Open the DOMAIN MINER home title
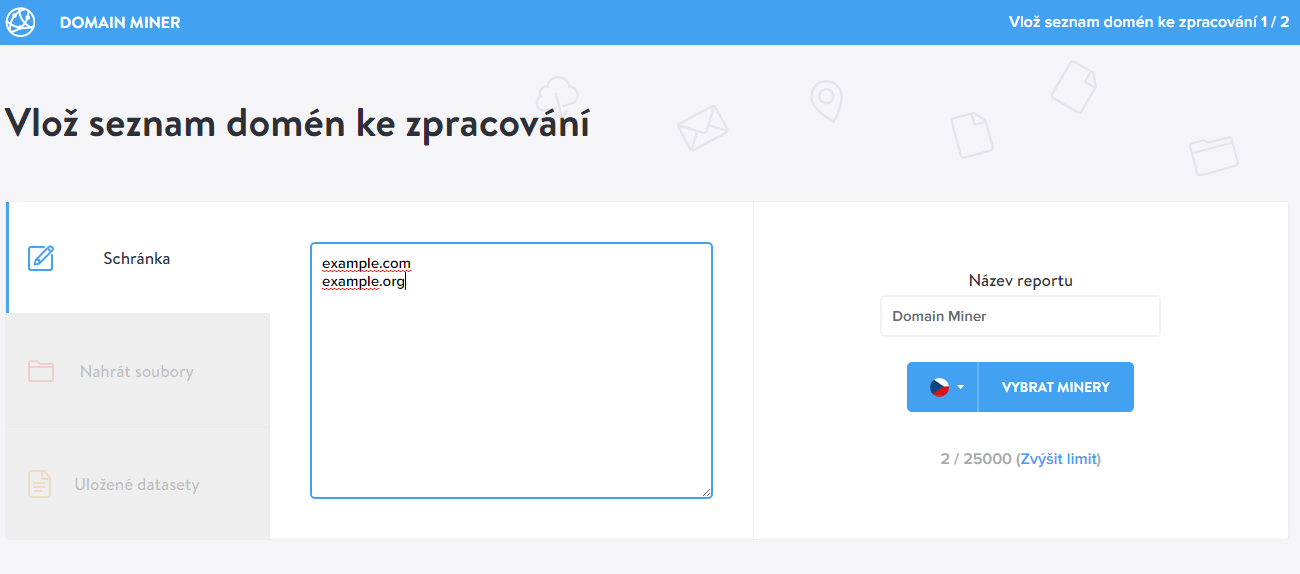Image resolution: width=1300 pixels, height=574 pixels. click(x=120, y=22)
